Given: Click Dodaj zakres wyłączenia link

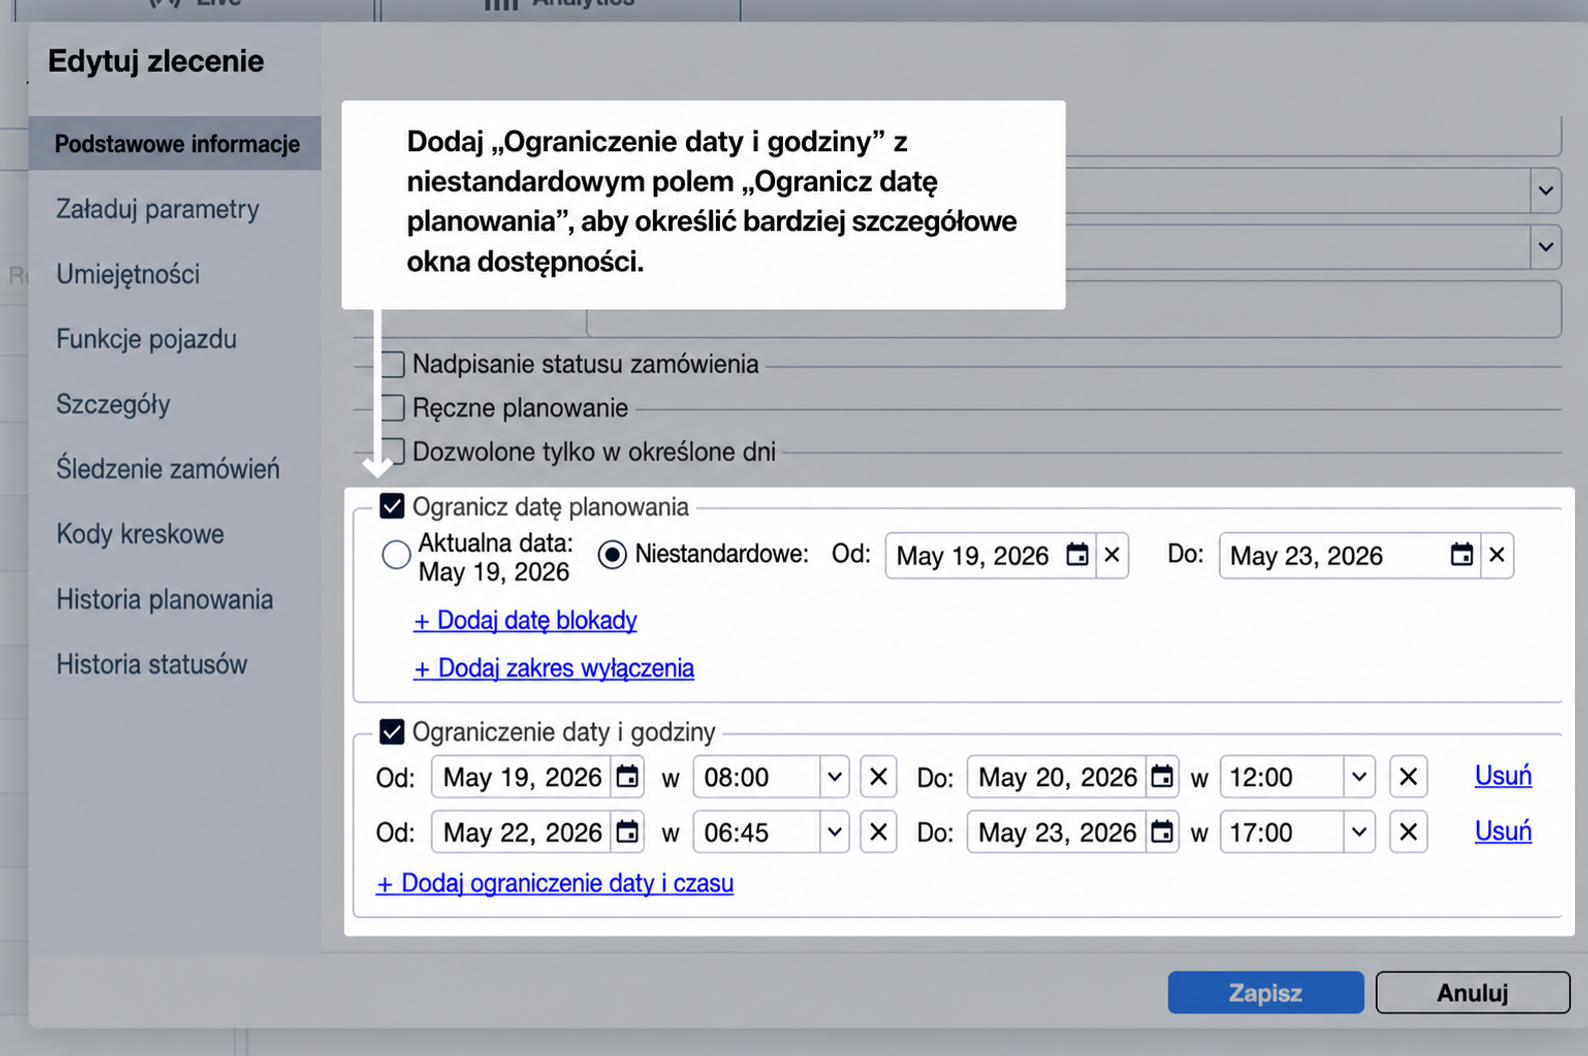Looking at the screenshot, I should [x=554, y=668].
